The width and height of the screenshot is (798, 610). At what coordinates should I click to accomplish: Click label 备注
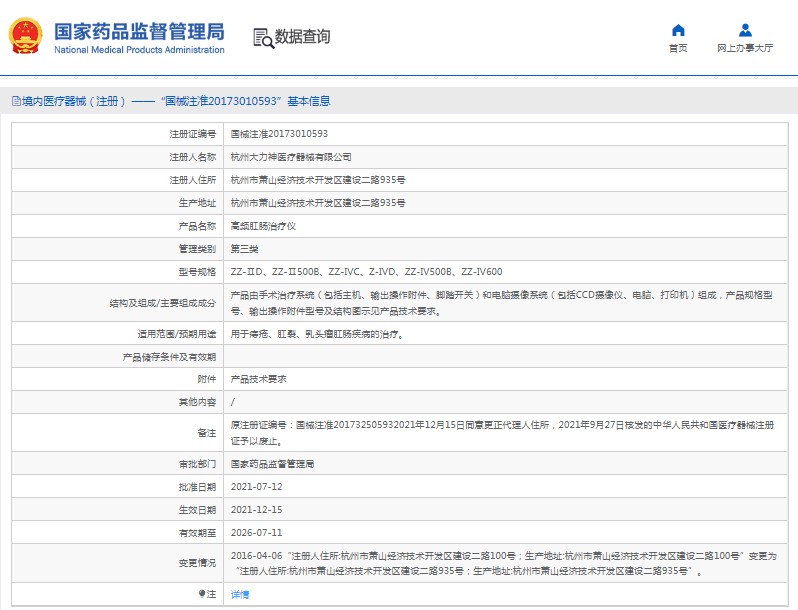(207, 433)
